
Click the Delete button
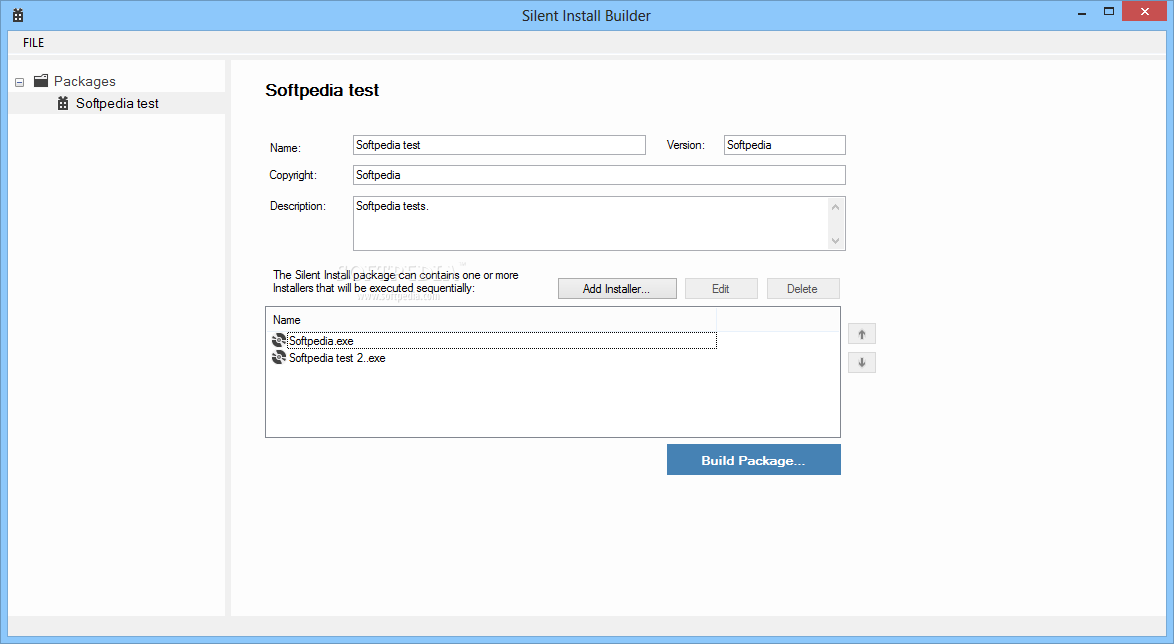point(803,288)
